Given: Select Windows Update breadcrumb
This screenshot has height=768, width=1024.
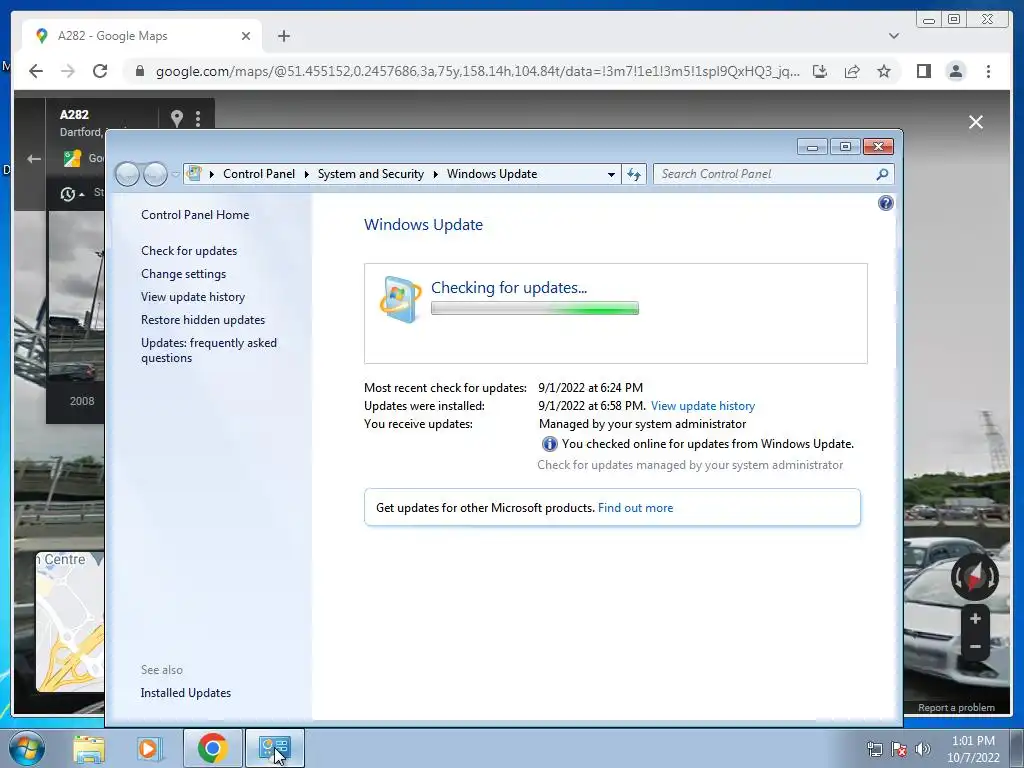Looking at the screenshot, I should [x=492, y=174].
